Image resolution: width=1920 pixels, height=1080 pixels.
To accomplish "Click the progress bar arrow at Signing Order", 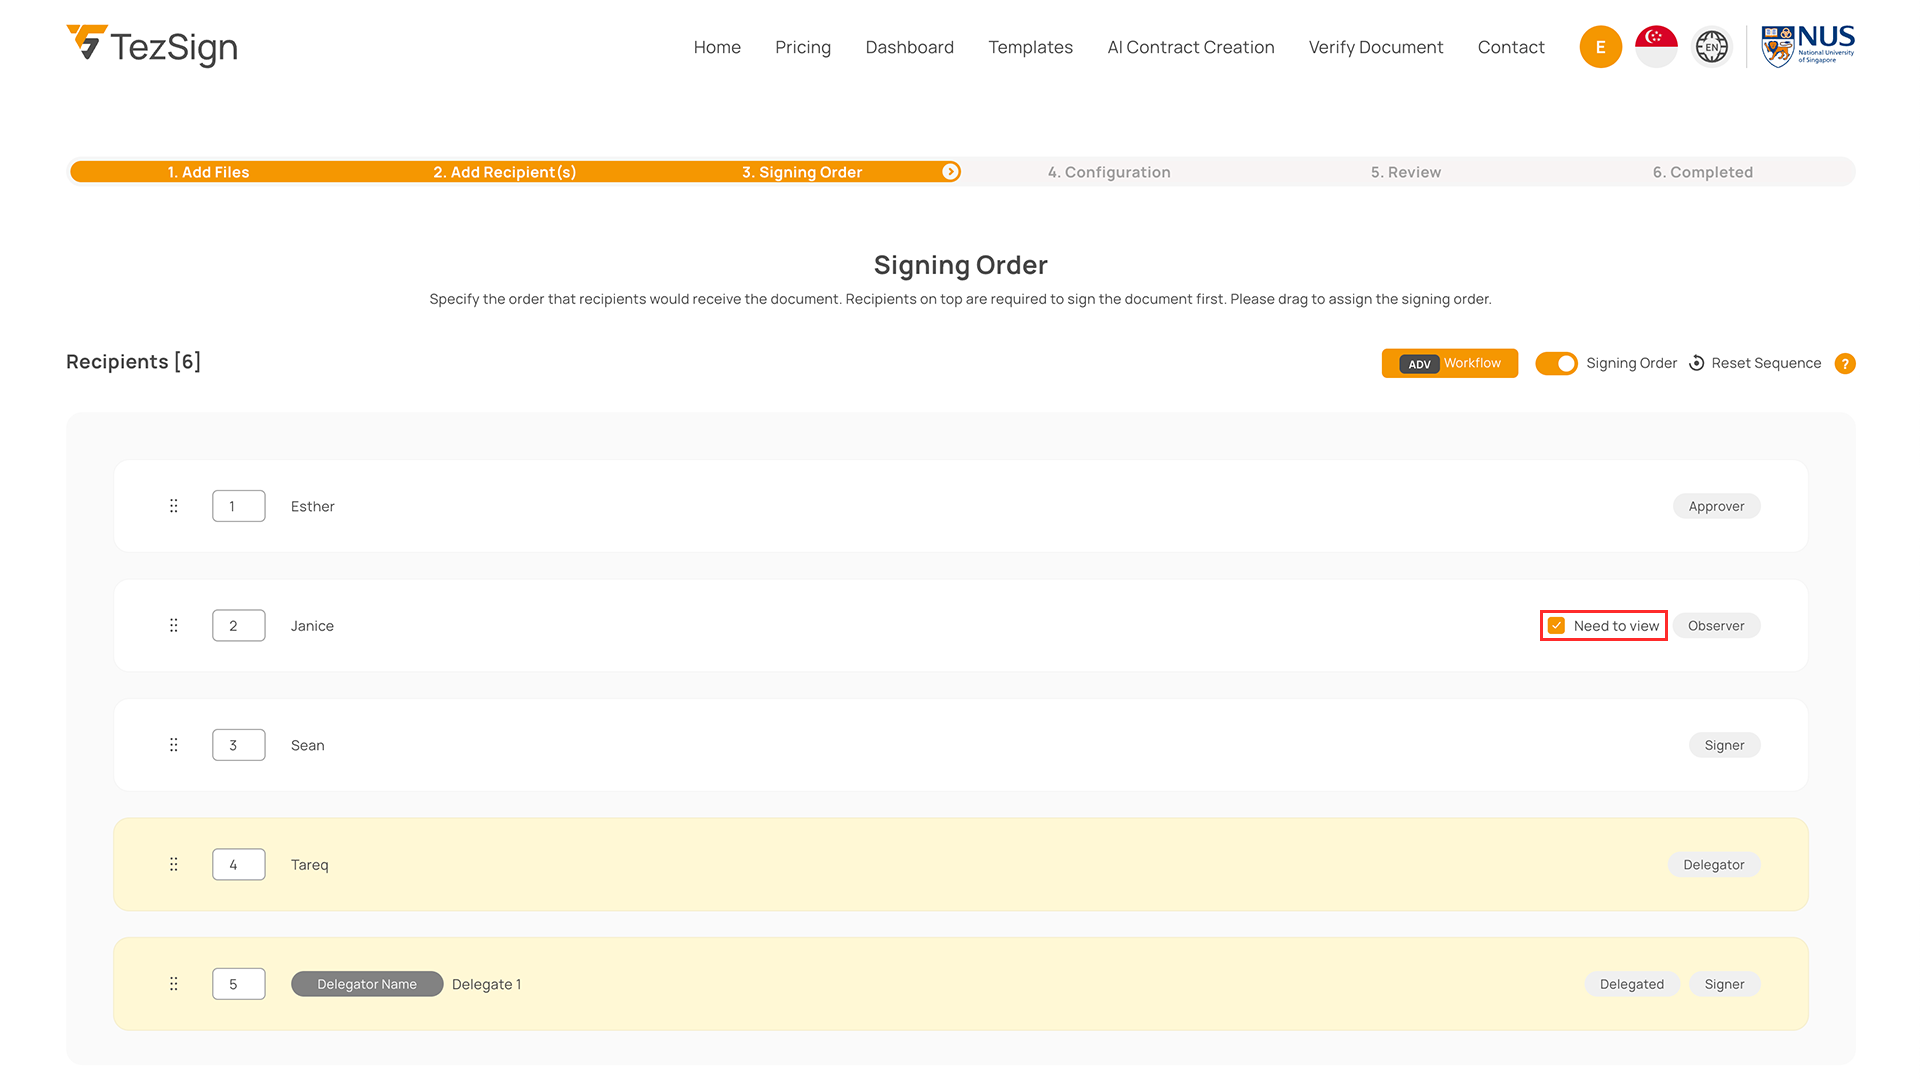I will pyautogui.click(x=950, y=172).
